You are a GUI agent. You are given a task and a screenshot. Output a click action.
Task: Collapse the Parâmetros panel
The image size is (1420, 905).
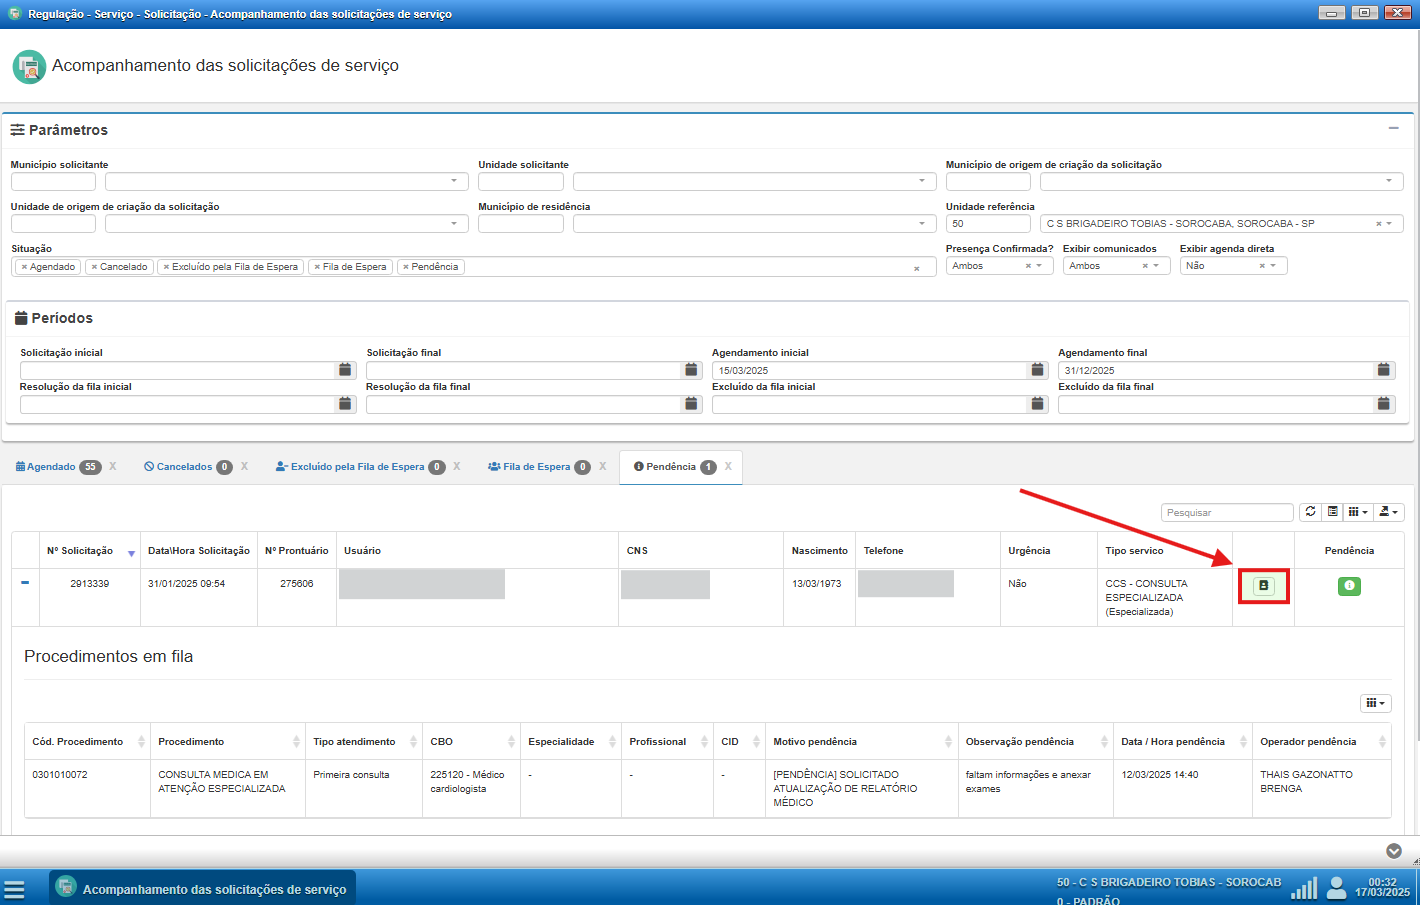point(1393,129)
